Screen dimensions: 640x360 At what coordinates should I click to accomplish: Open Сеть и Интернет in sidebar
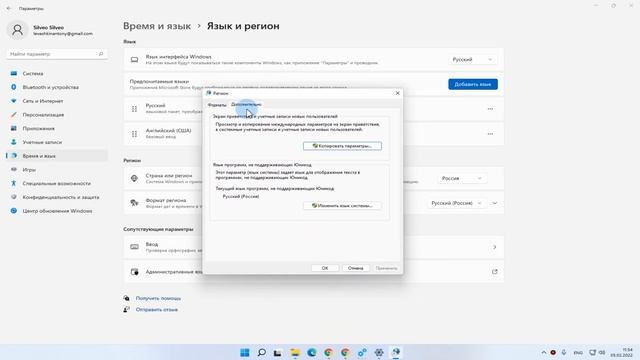pos(57,101)
